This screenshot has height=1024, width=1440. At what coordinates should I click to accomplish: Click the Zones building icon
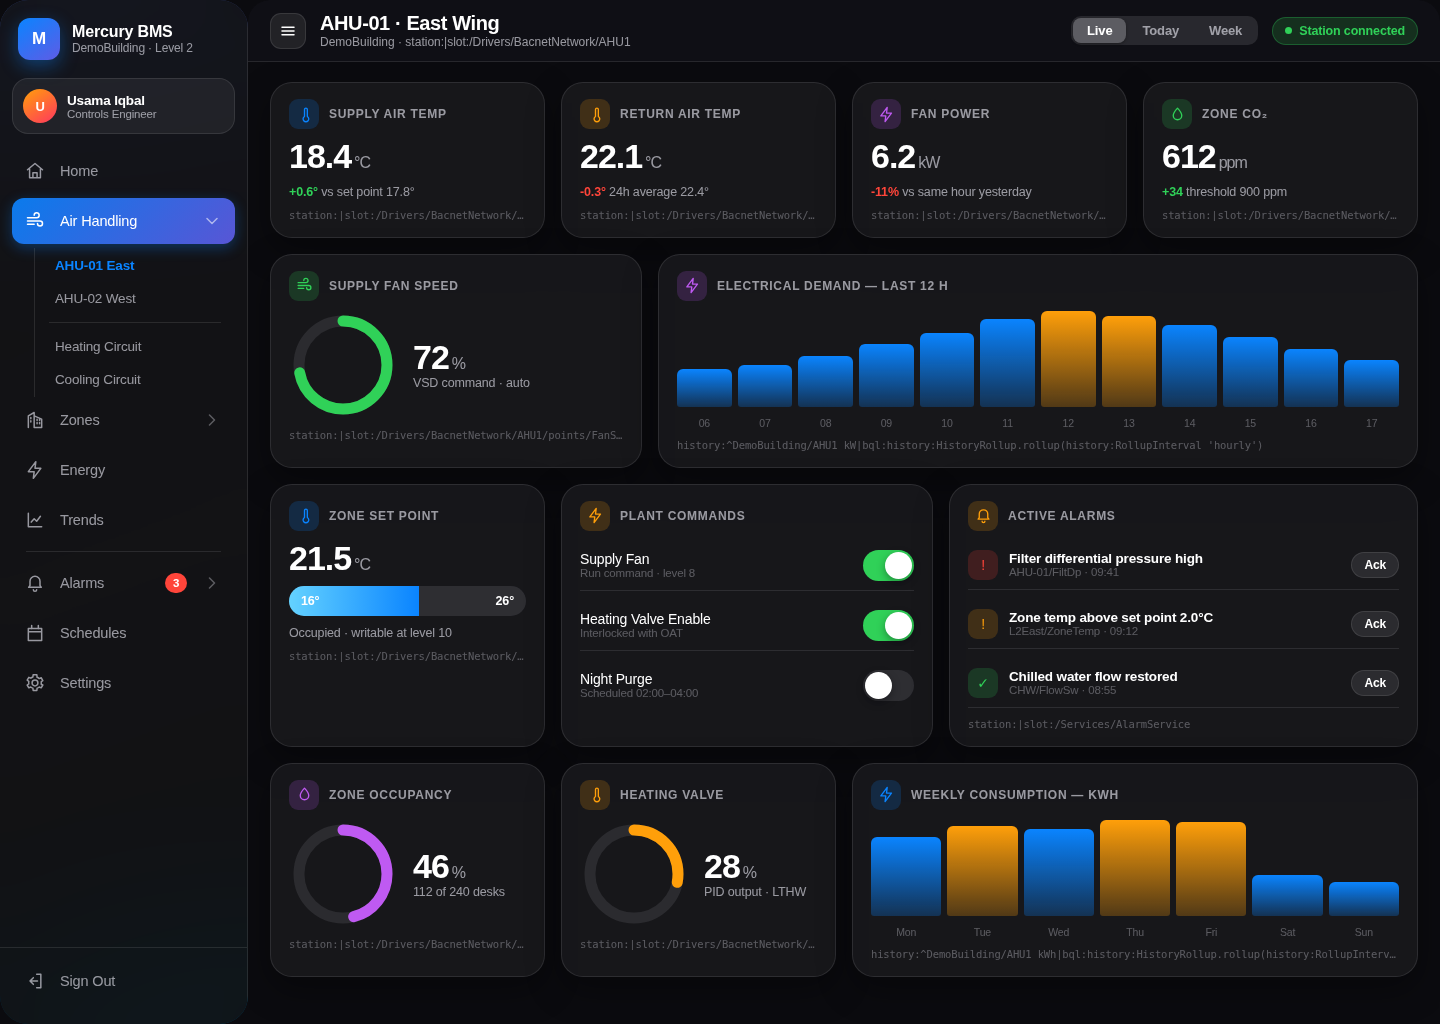[35, 420]
